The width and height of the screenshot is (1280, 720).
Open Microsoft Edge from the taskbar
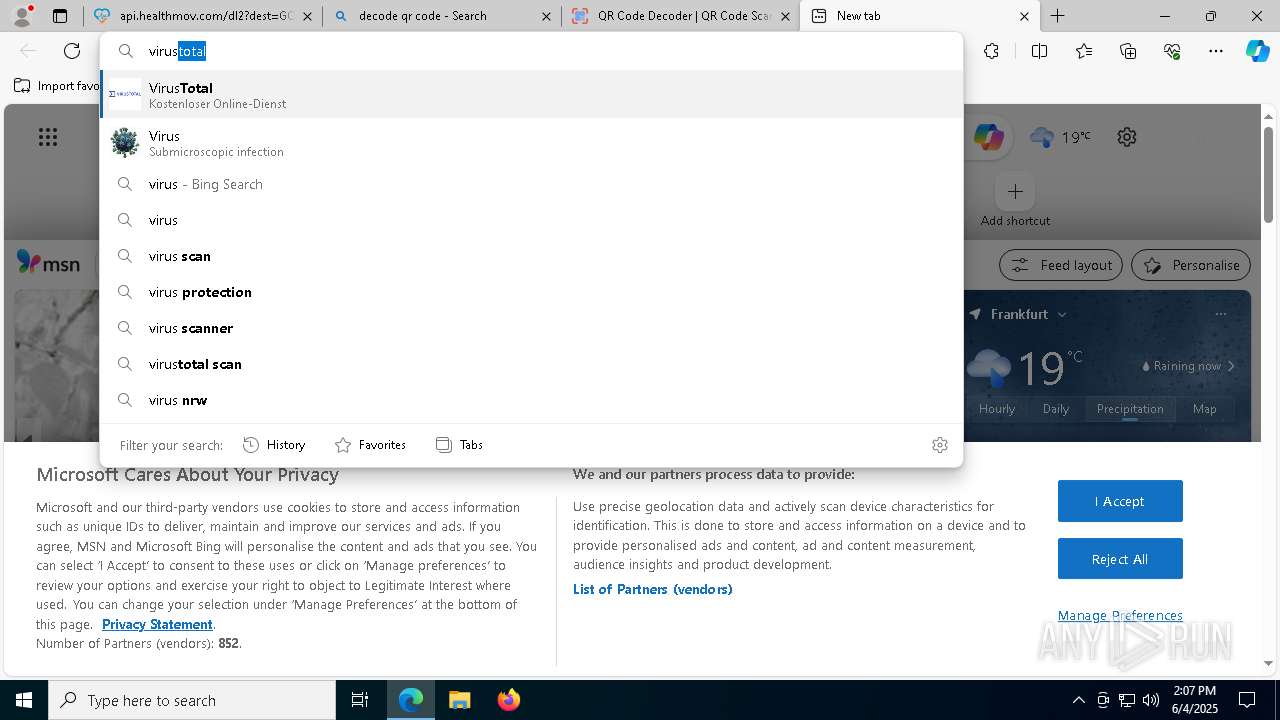[411, 700]
